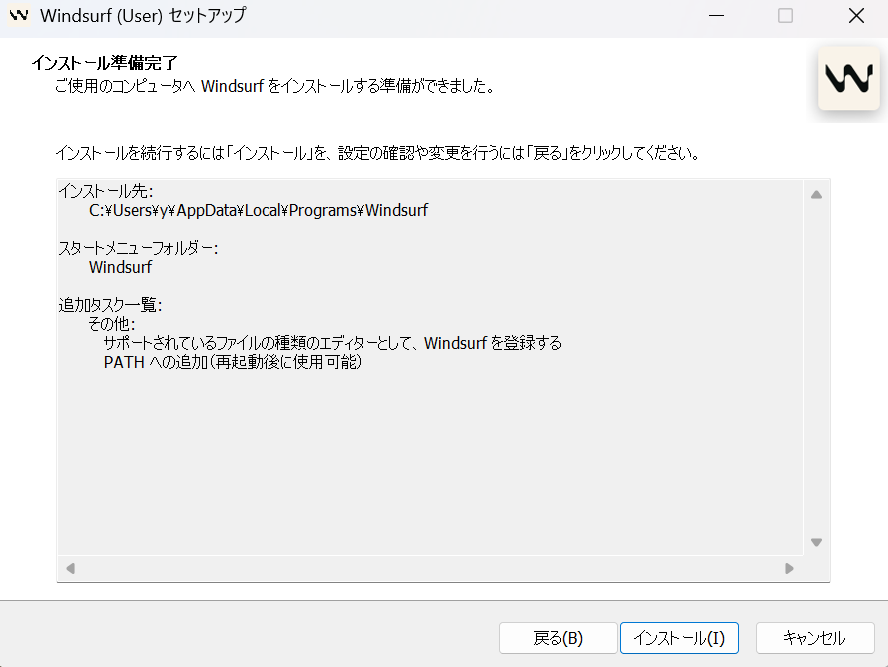Click the インストール先: label in the summary

pos(106,191)
